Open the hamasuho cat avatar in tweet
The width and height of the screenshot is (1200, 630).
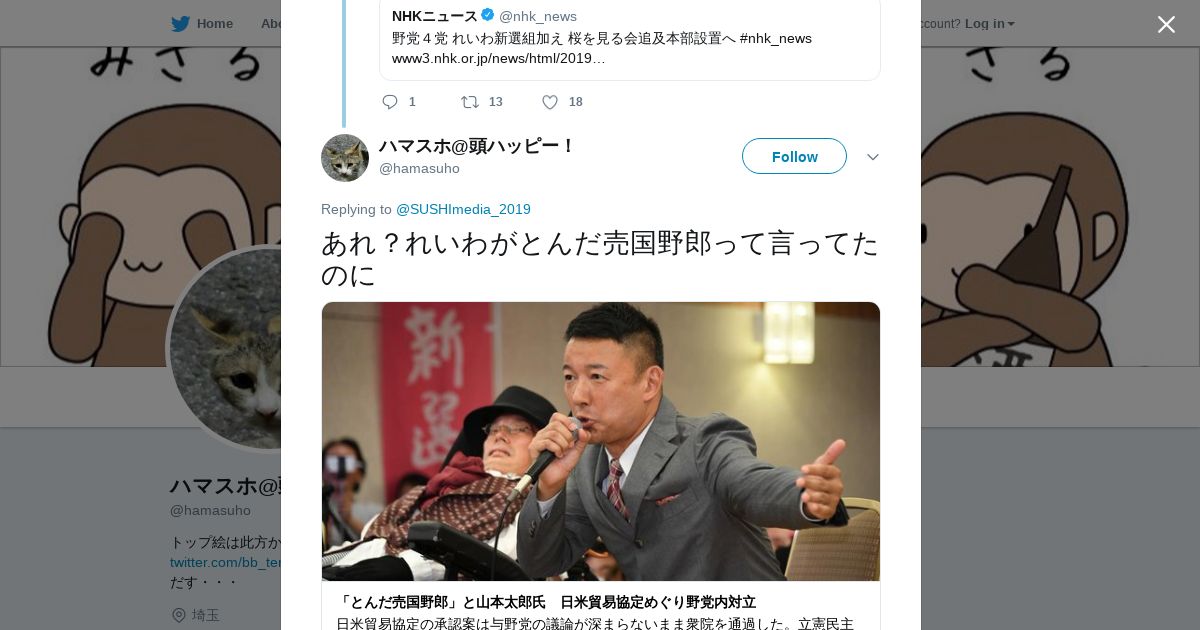coord(345,158)
